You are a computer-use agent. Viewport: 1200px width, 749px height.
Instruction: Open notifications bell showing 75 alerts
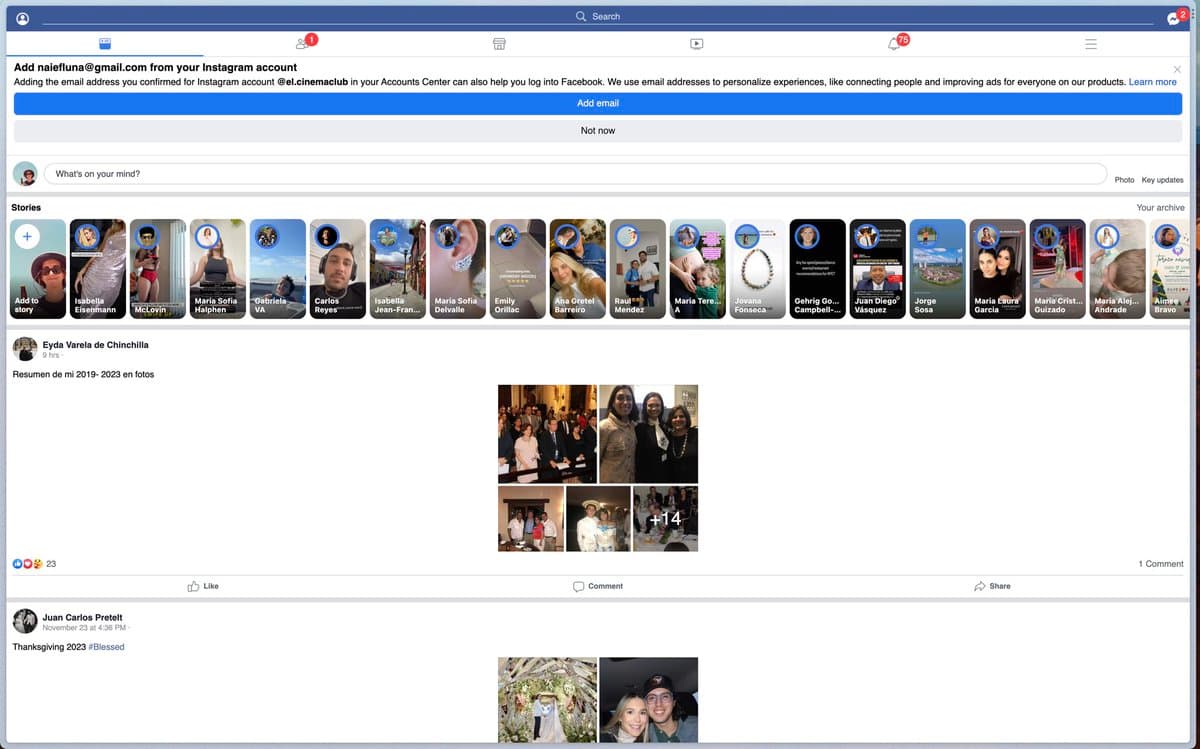(893, 44)
